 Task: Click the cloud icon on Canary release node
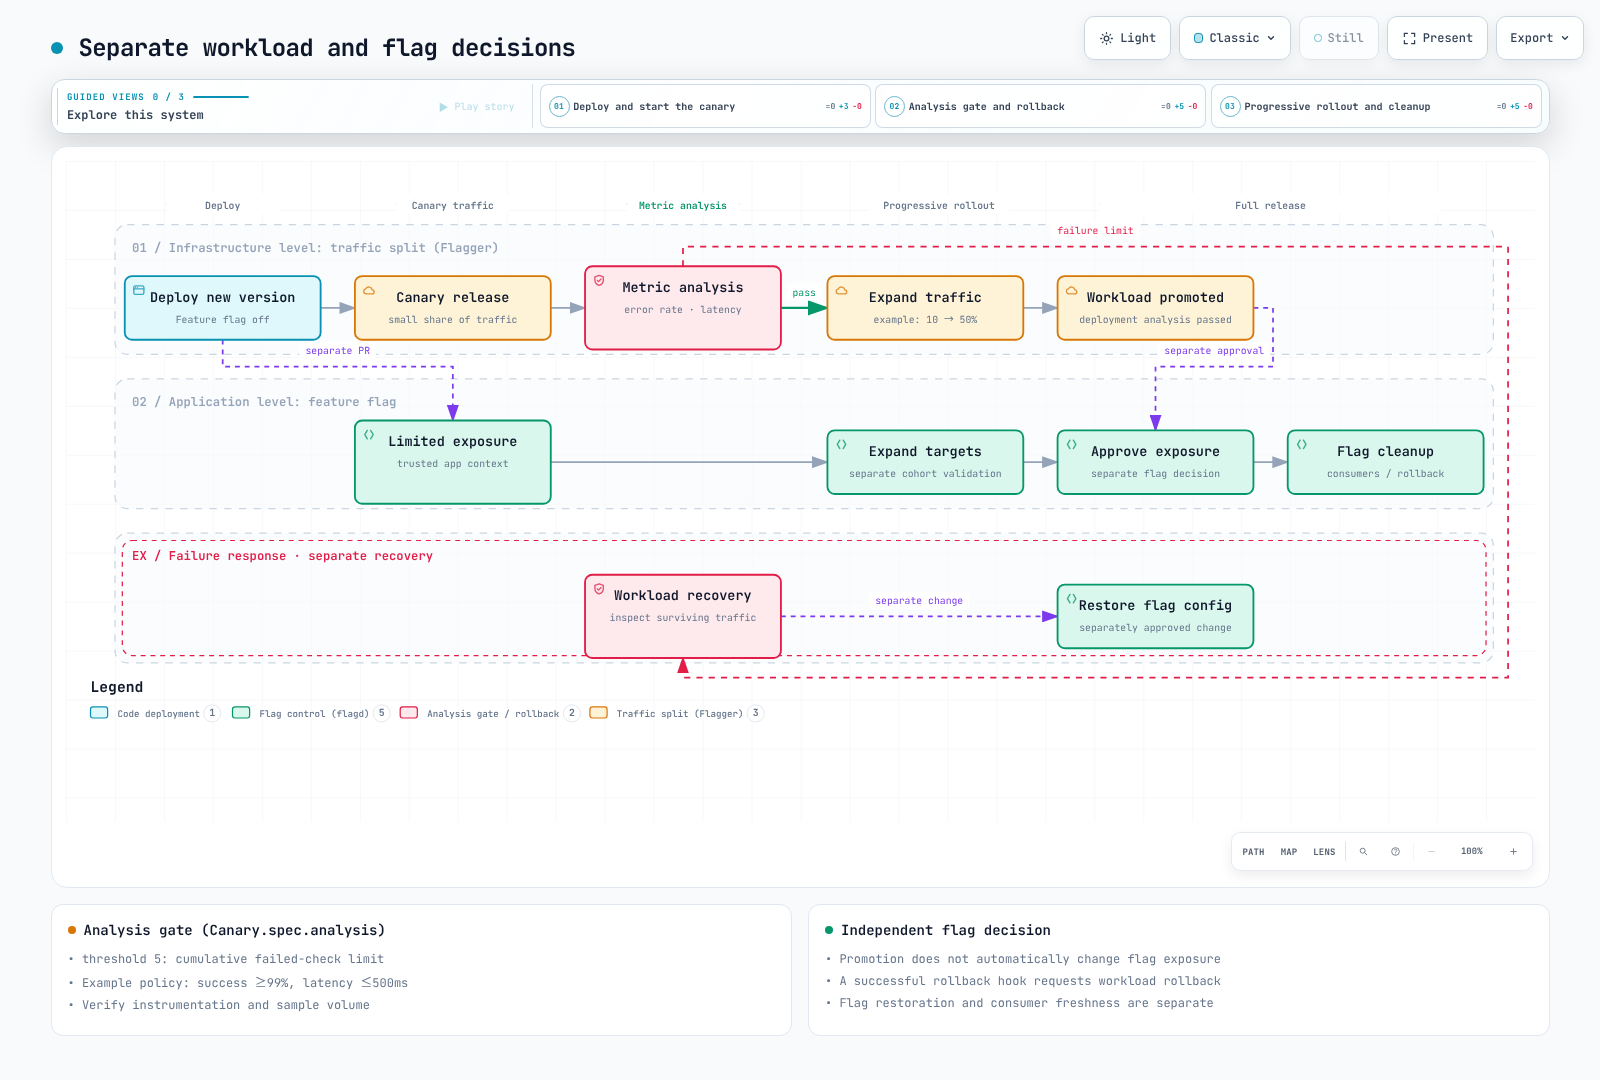369,290
